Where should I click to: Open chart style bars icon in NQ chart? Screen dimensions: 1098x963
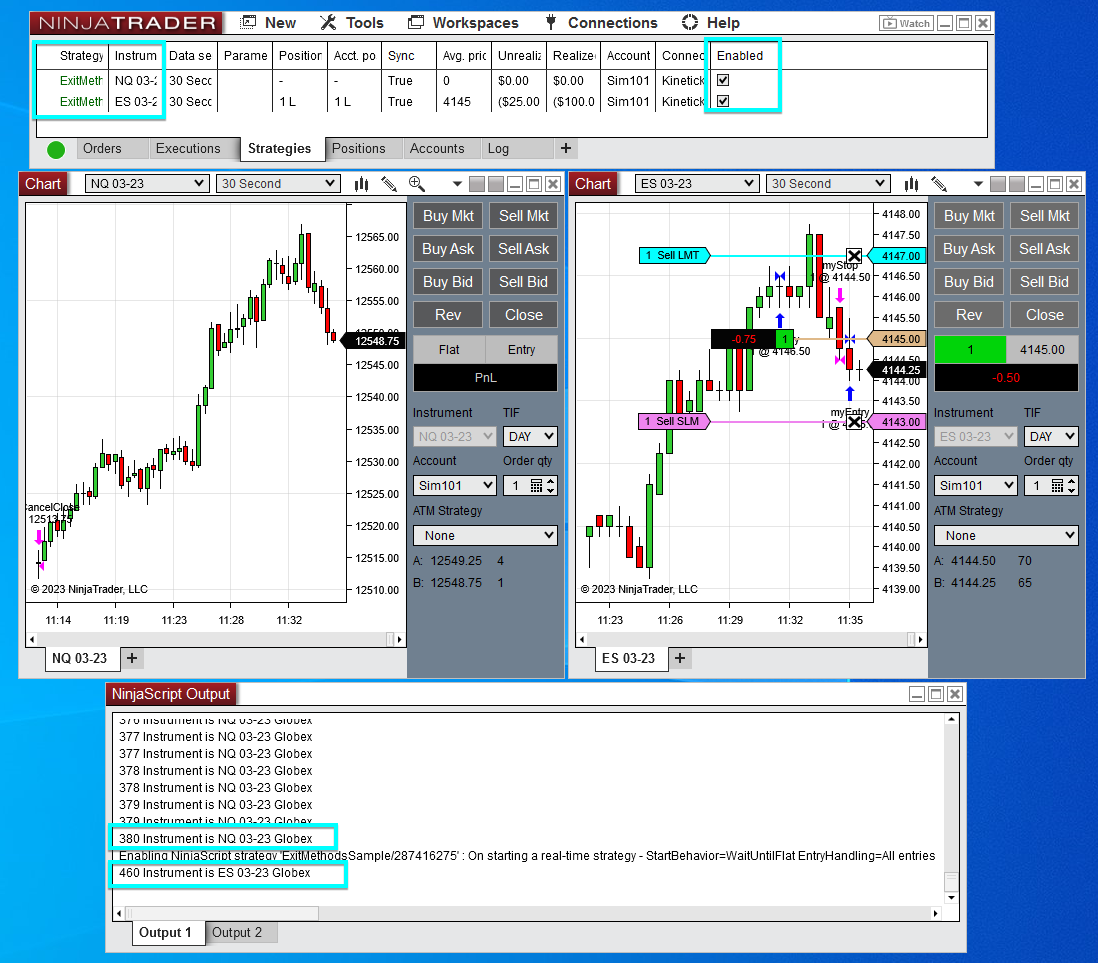(361, 184)
